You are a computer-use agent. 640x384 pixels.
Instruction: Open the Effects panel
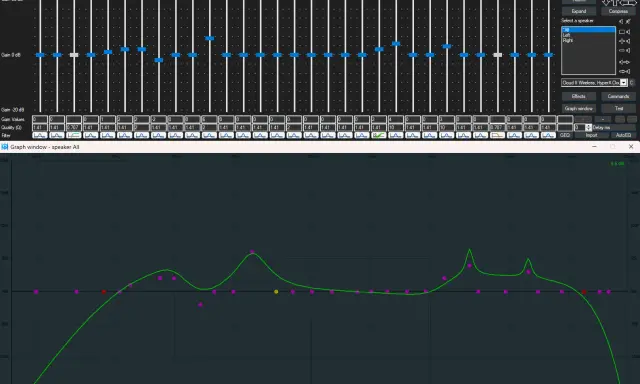(x=578, y=96)
